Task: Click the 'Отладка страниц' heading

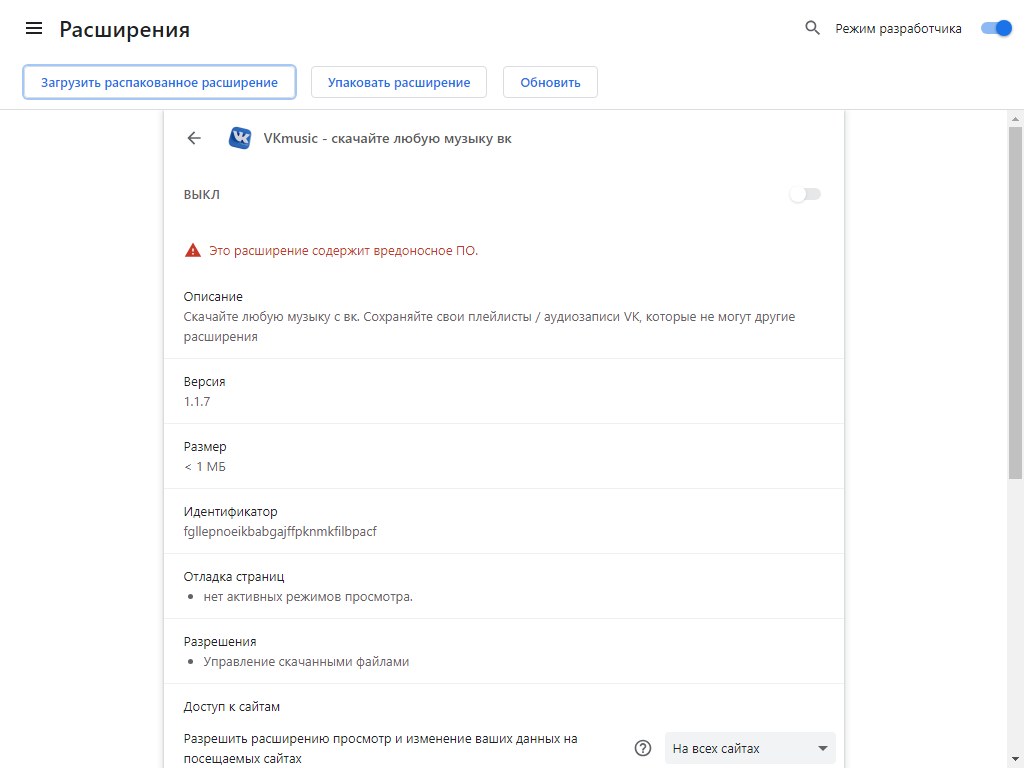Action: coord(234,577)
